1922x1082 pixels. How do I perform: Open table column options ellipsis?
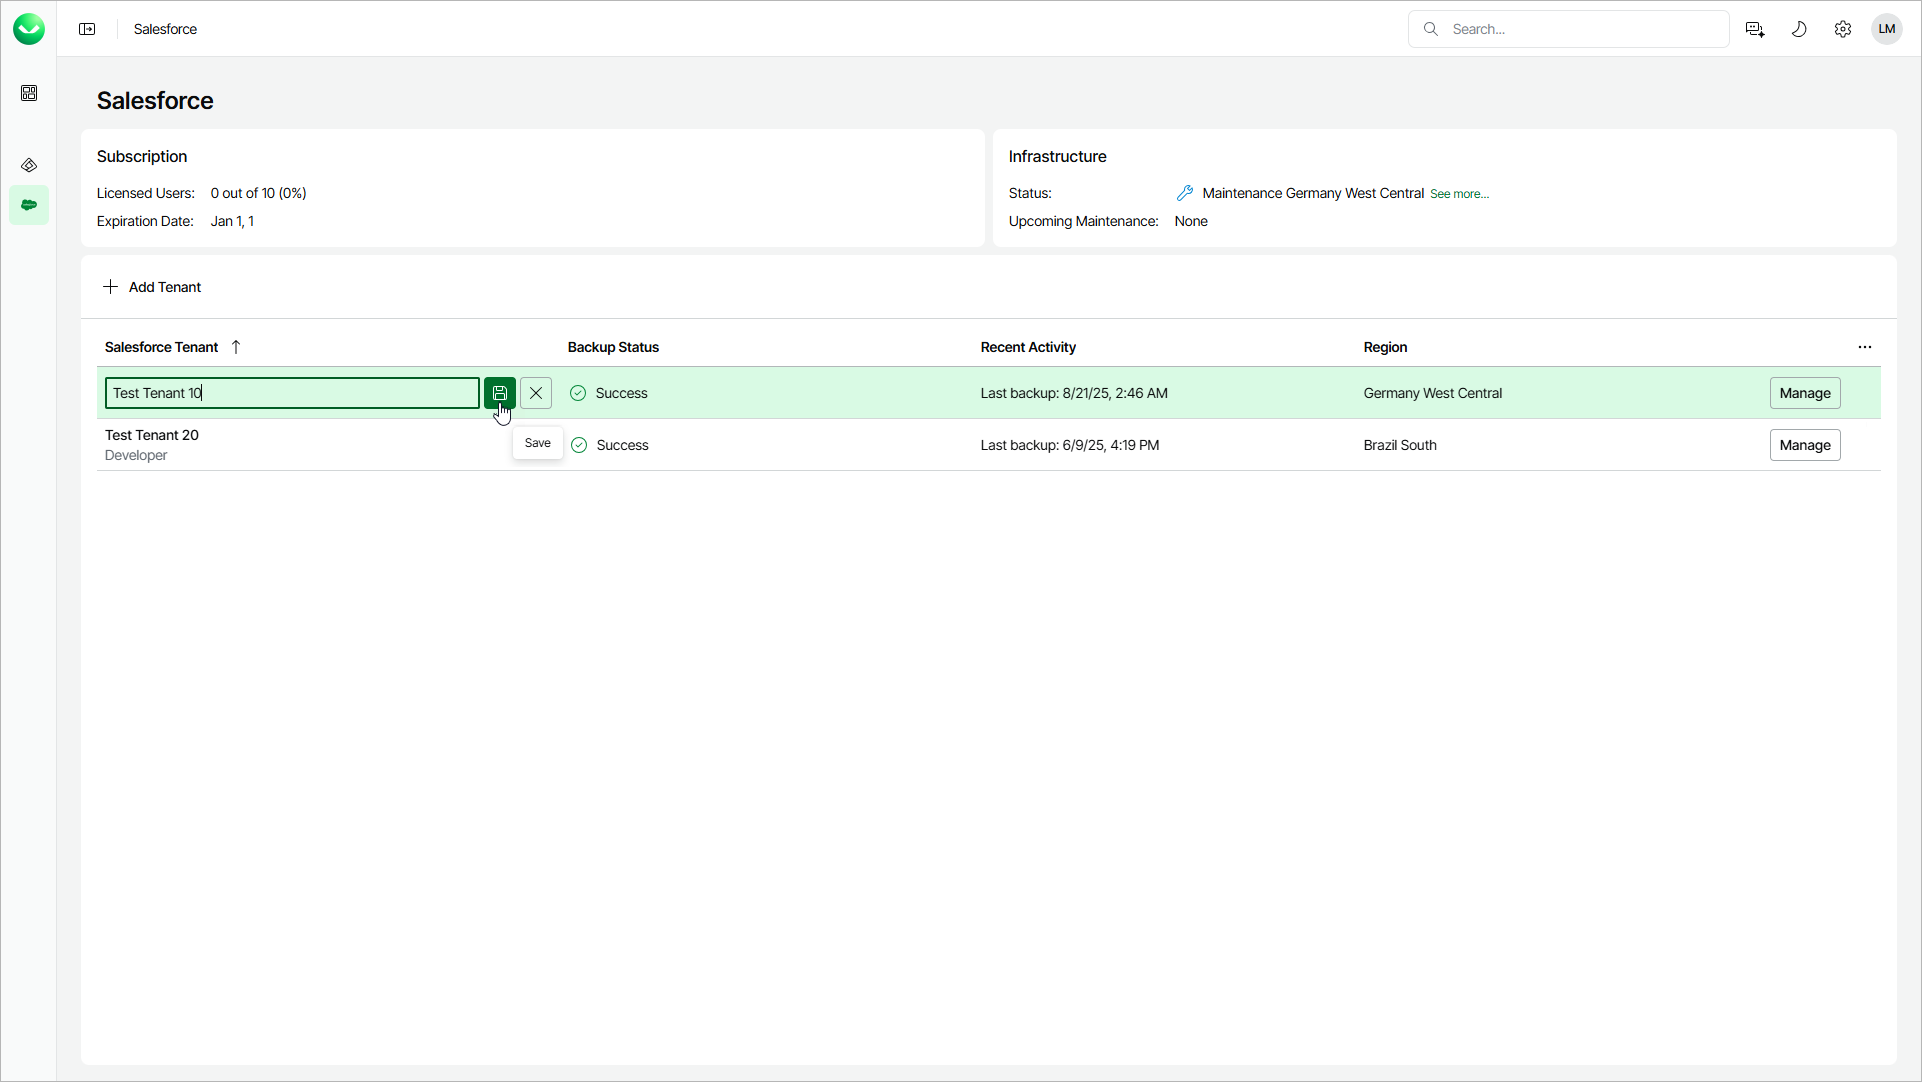click(1865, 347)
